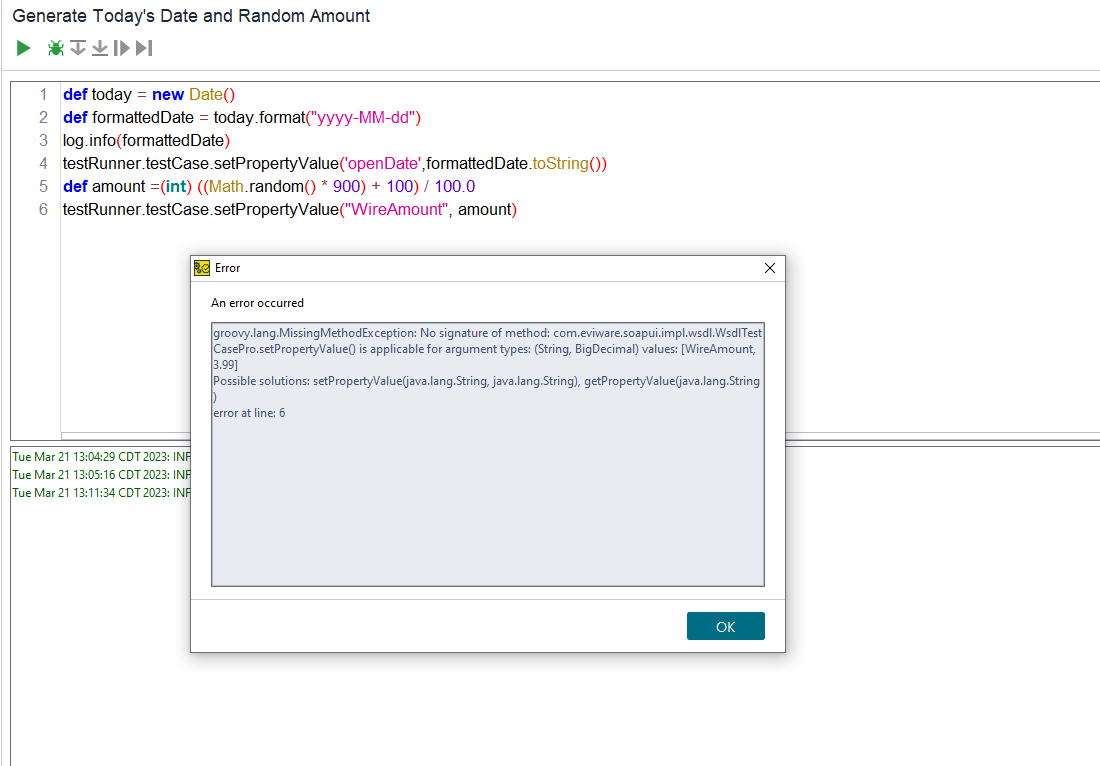Click the Step Into debug icon
This screenshot has width=1100, height=766.
click(100, 48)
